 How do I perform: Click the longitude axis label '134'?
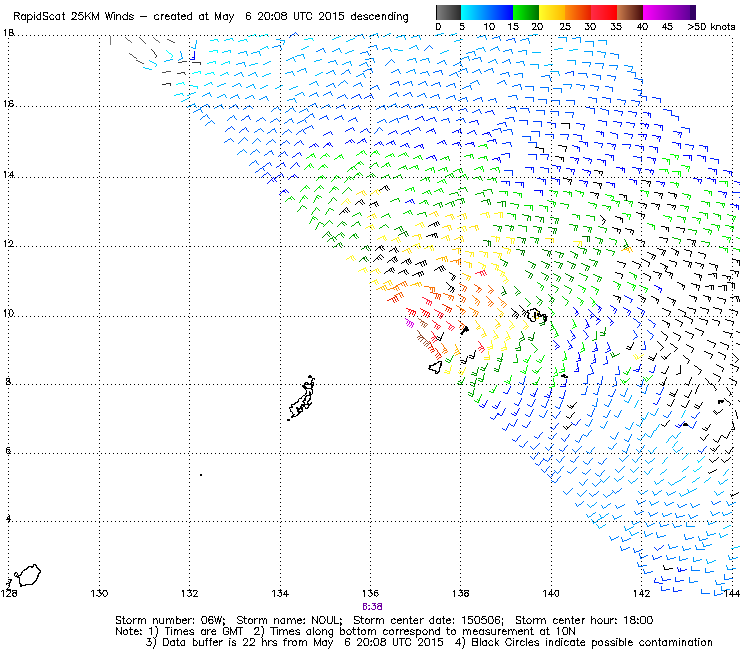pos(280,593)
